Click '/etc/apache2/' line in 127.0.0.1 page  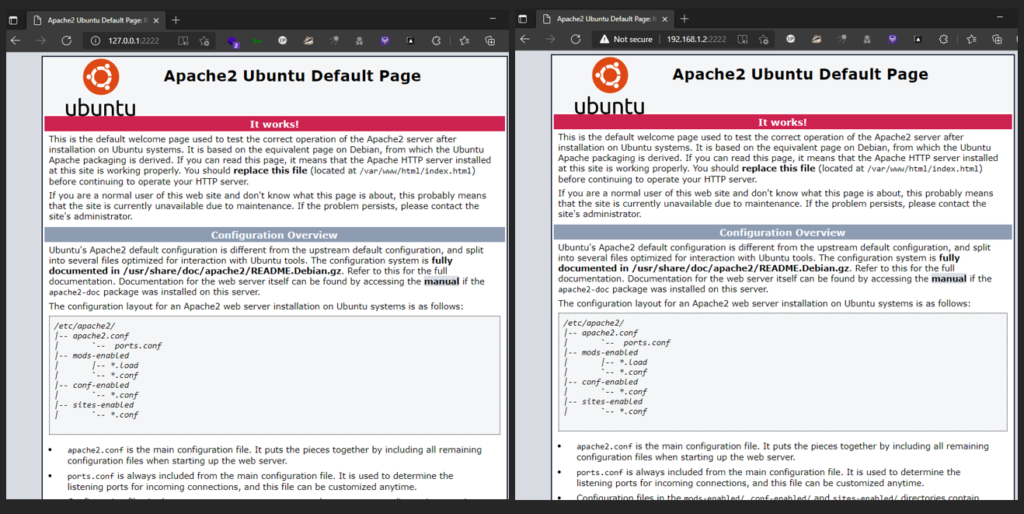pyautogui.click(x=84, y=326)
